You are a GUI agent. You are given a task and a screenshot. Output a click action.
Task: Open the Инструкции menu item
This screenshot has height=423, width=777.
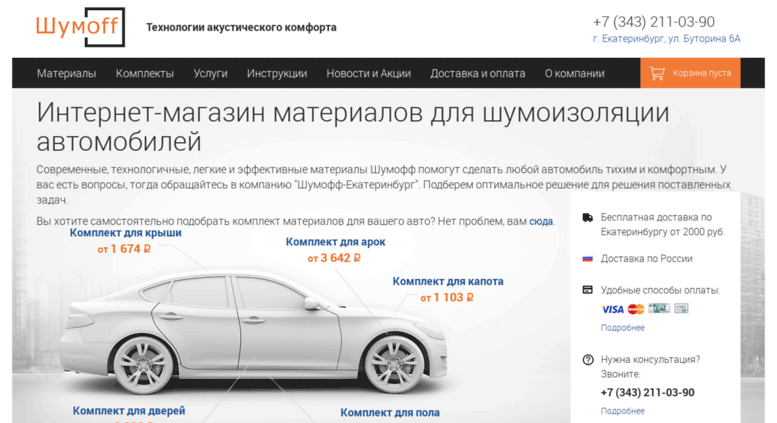click(x=277, y=73)
